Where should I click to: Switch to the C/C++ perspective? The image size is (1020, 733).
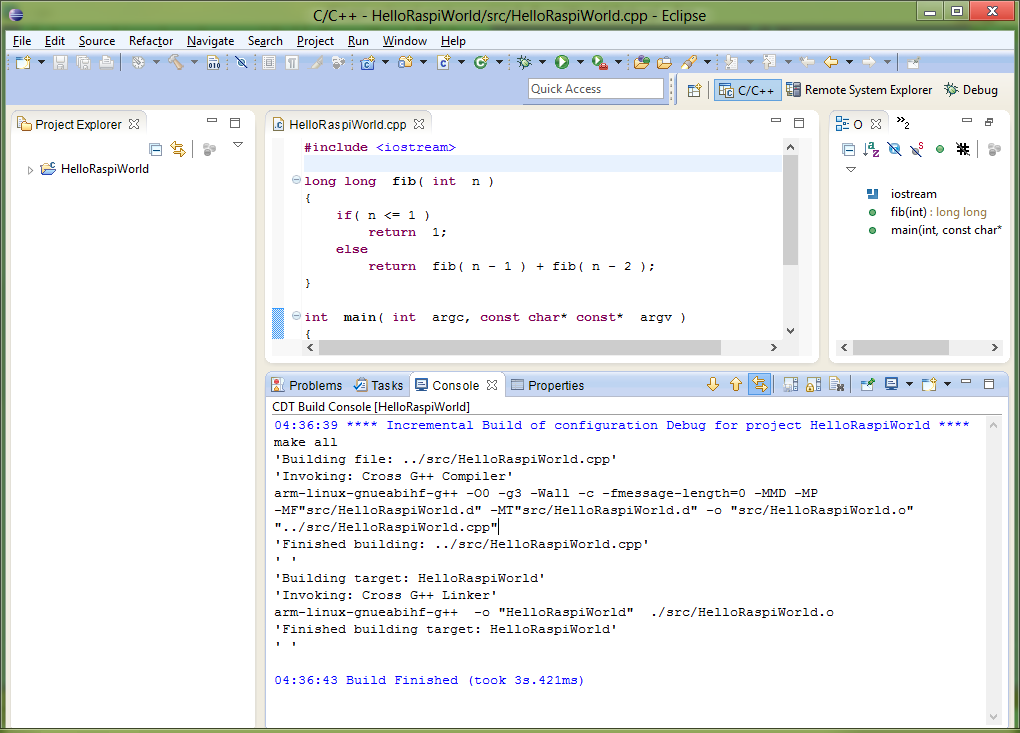click(747, 90)
